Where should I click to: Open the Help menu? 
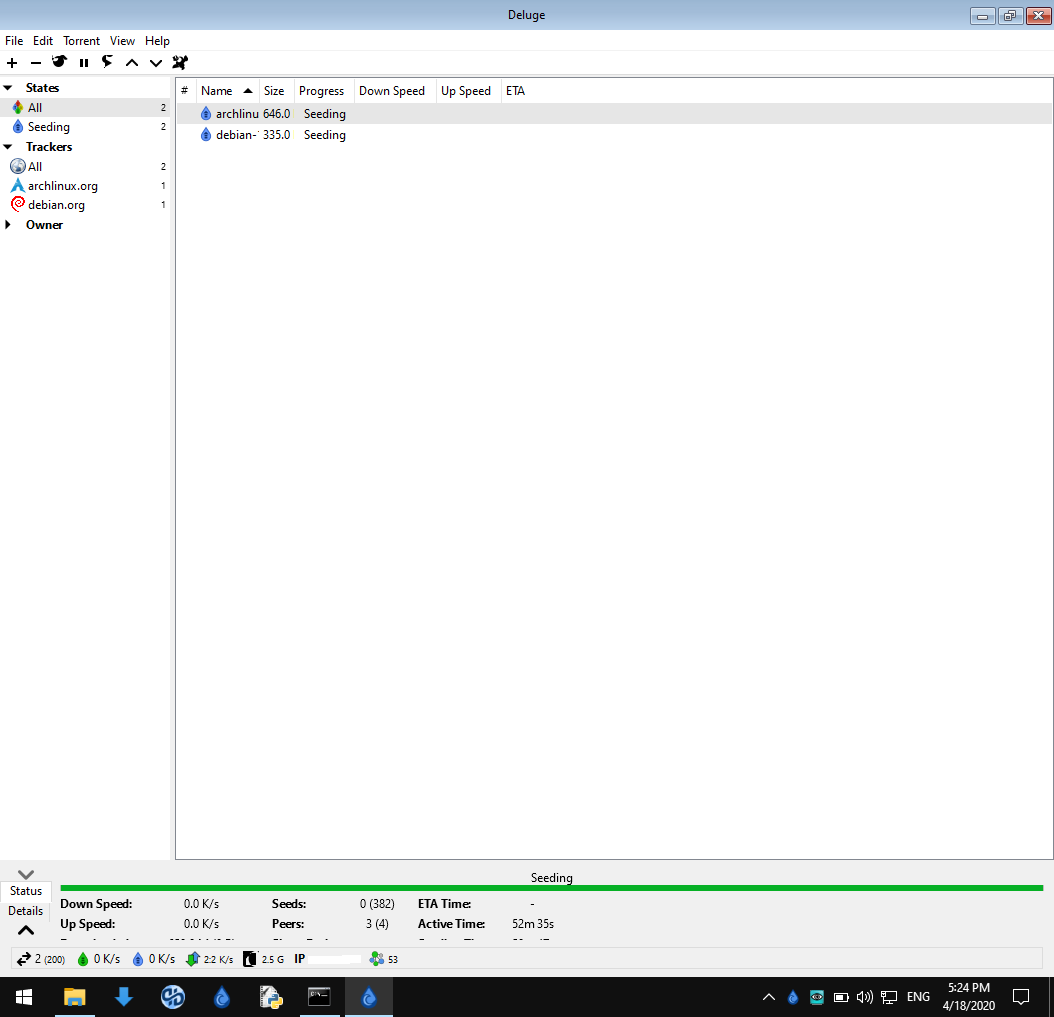point(157,41)
